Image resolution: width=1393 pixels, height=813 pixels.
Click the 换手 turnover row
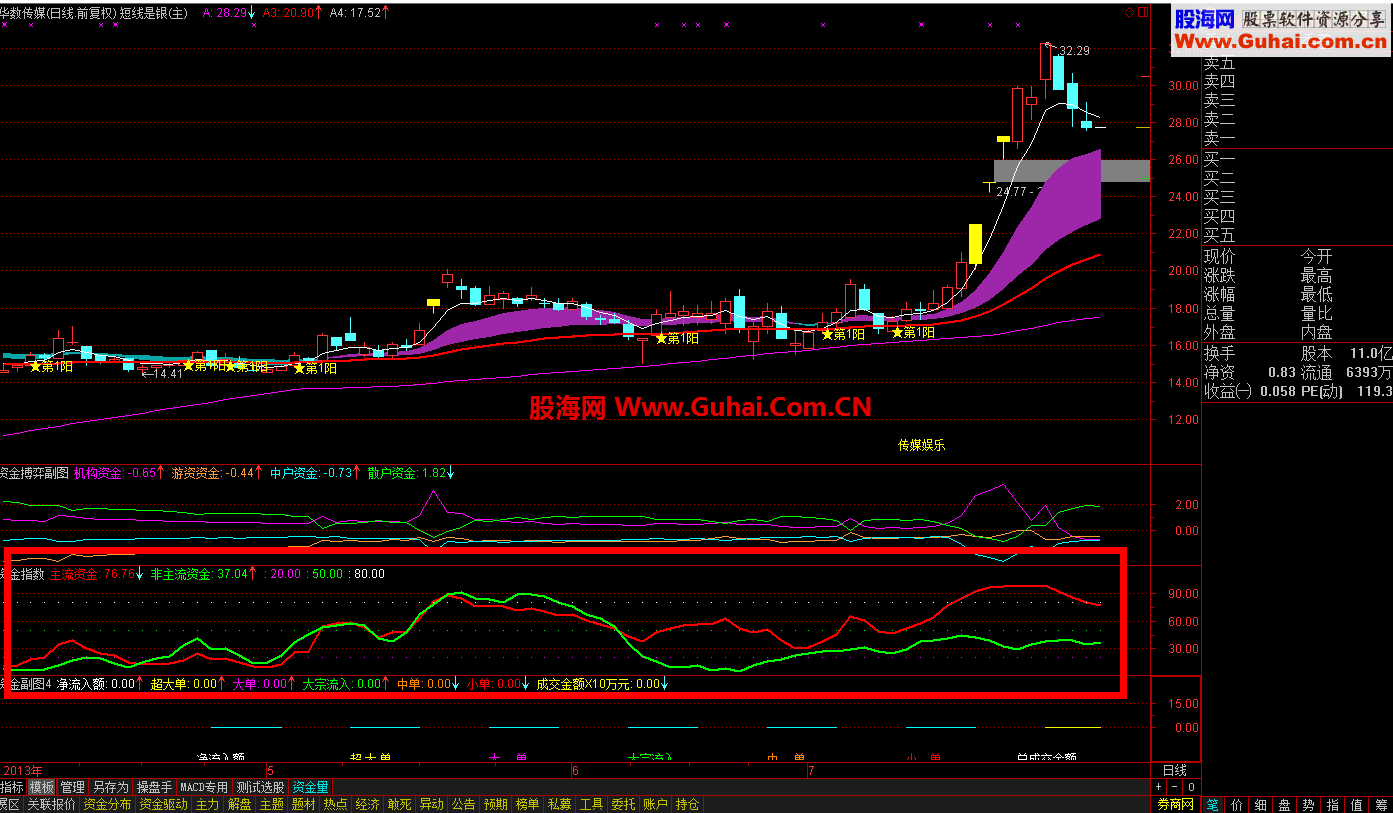pyautogui.click(x=1219, y=353)
